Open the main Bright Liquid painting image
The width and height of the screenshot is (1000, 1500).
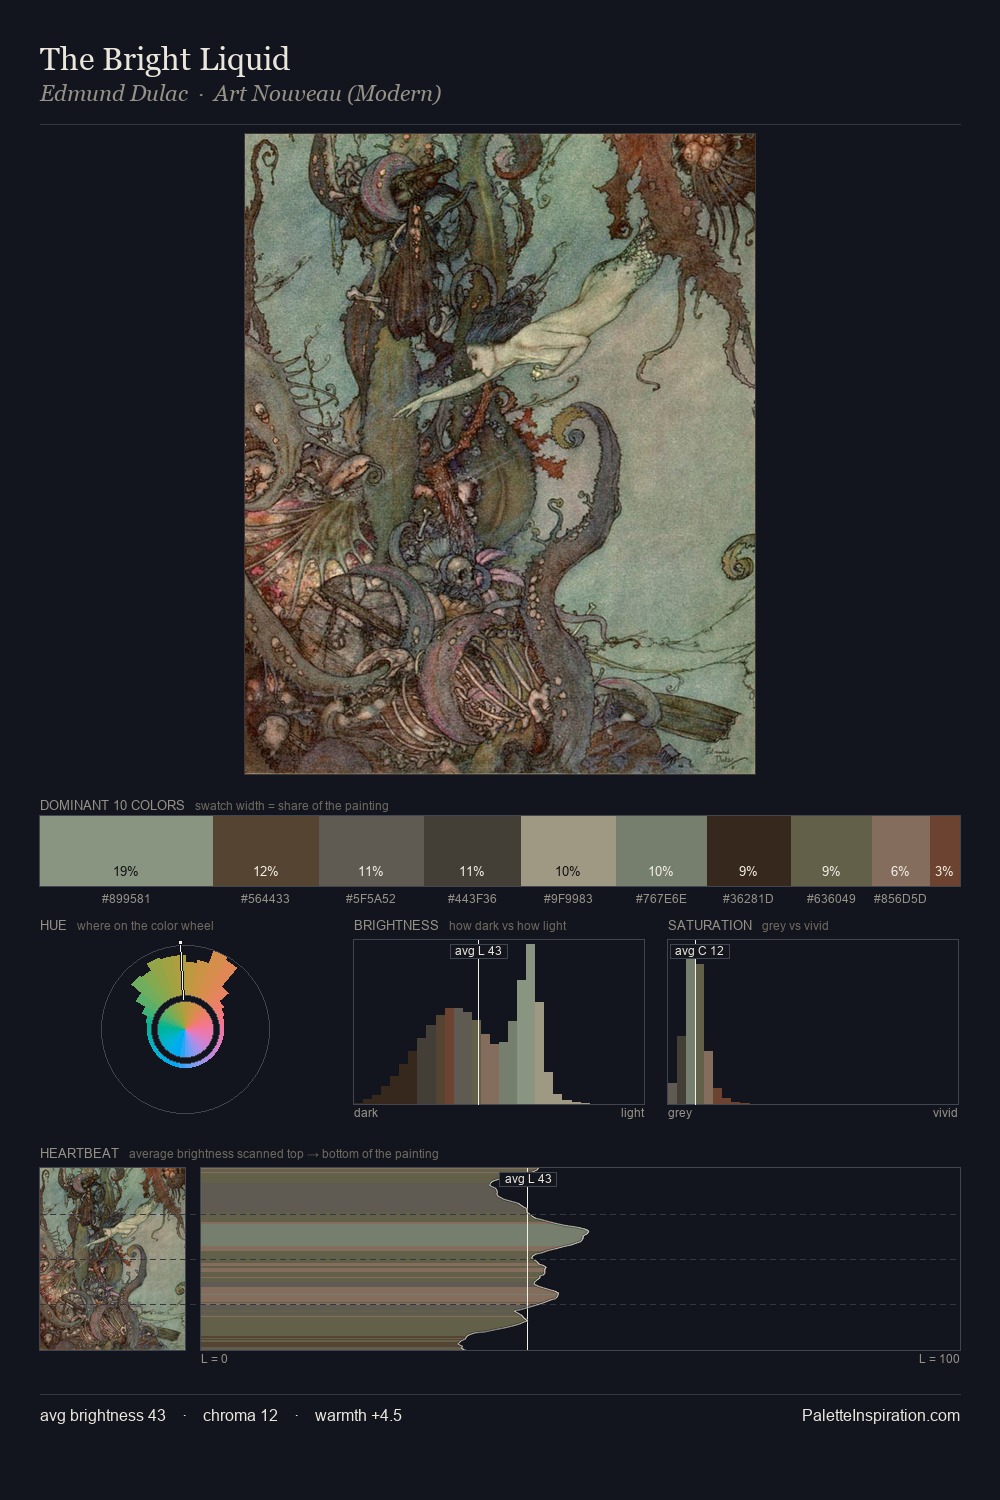click(x=500, y=454)
